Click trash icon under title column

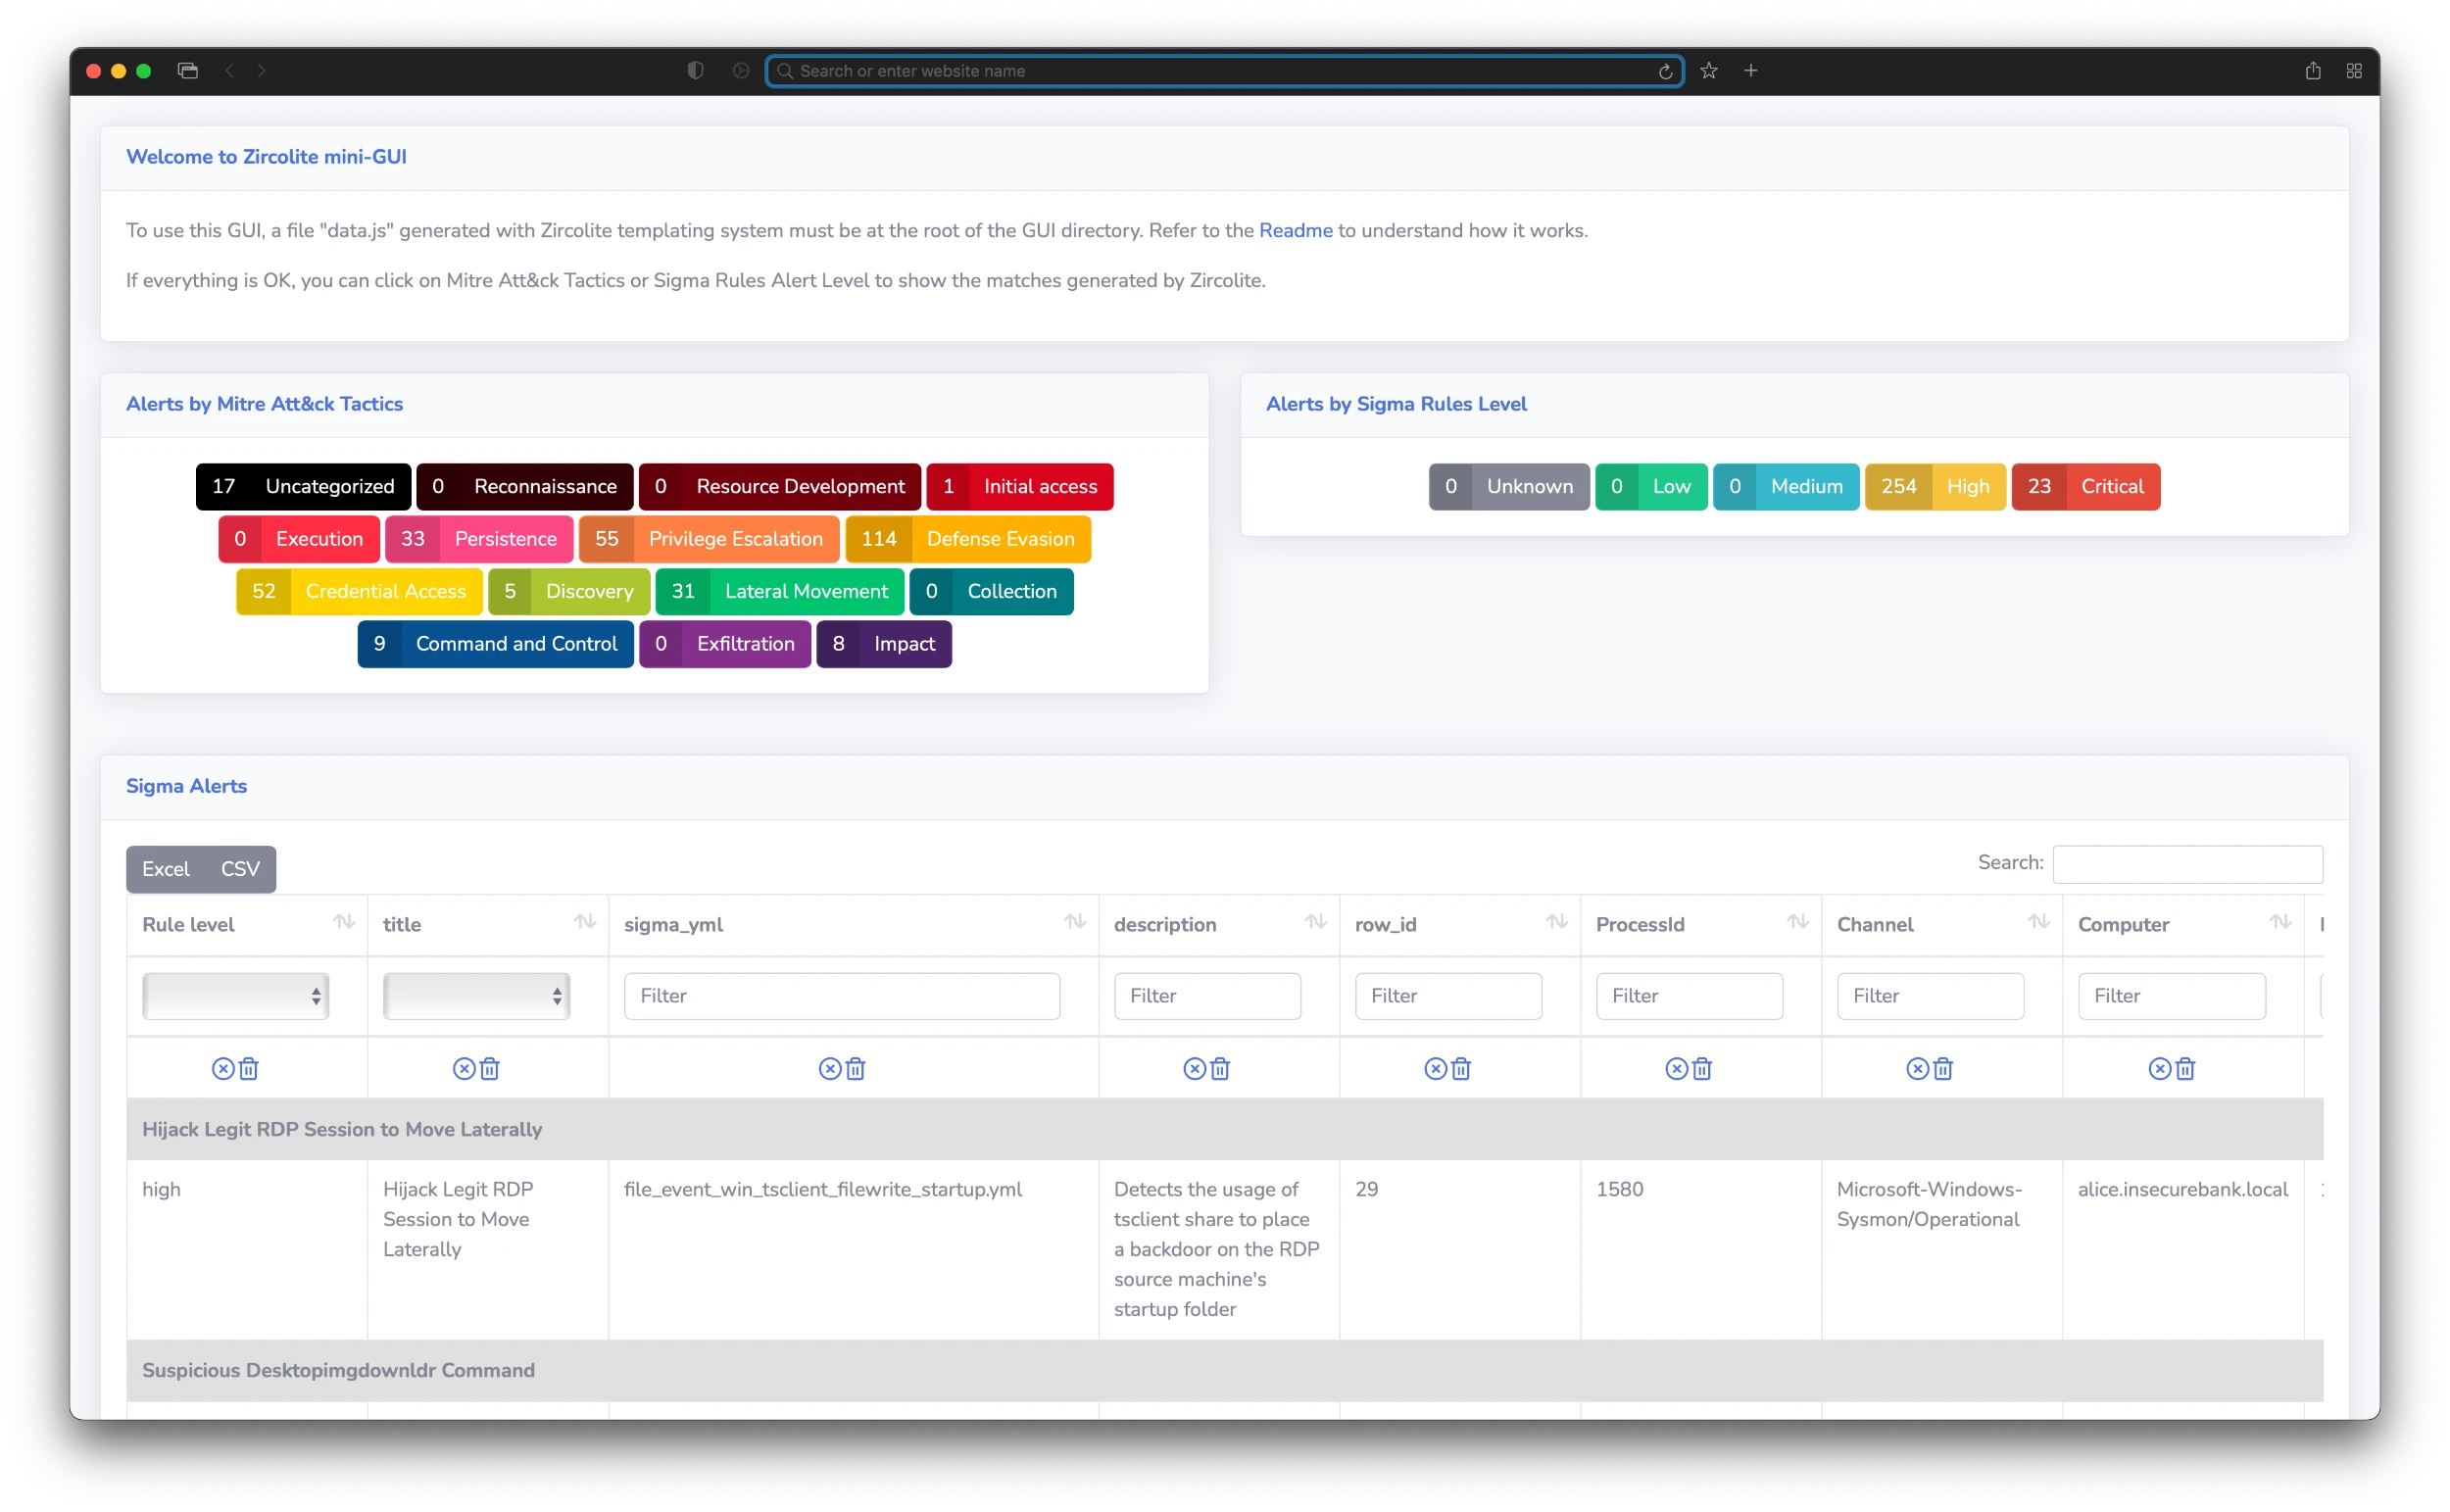click(x=490, y=1069)
